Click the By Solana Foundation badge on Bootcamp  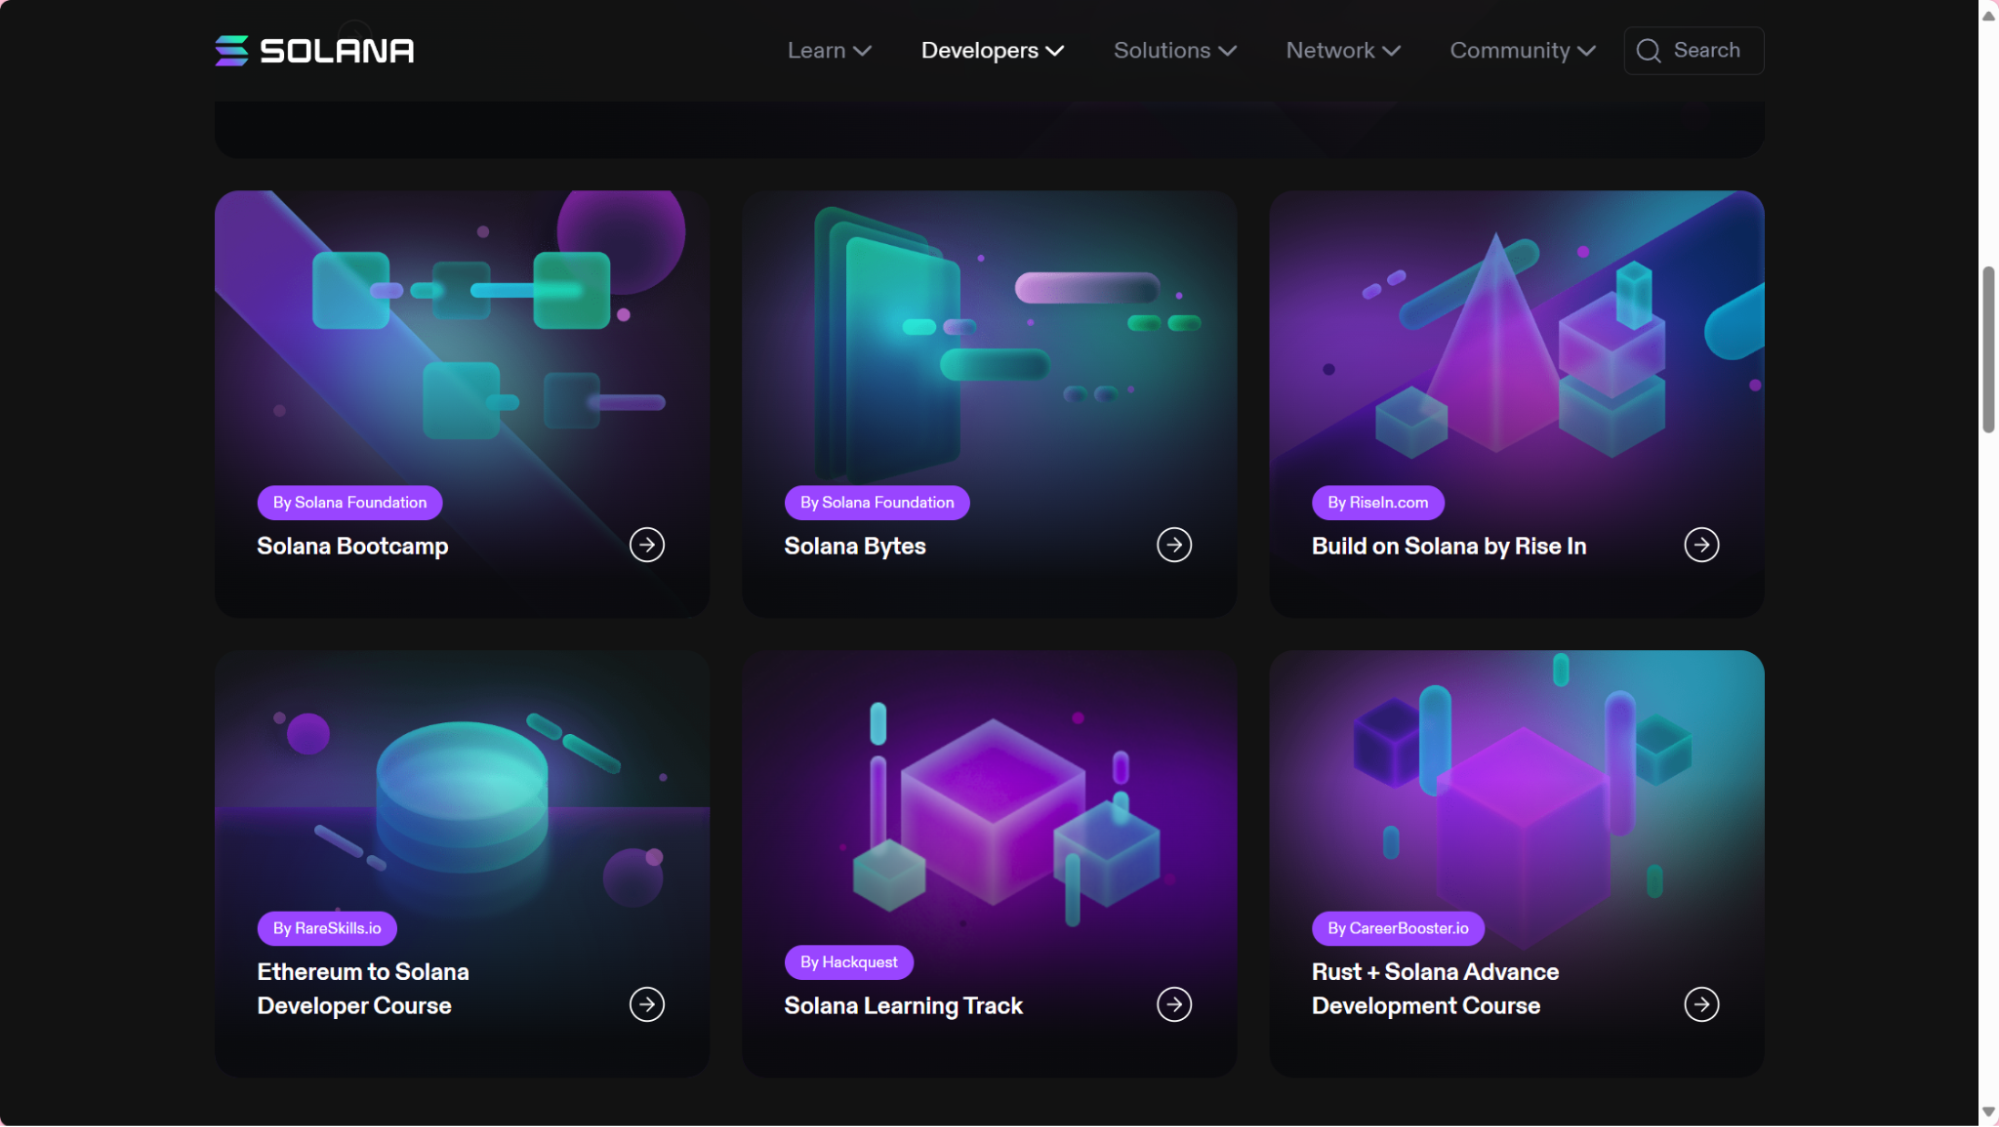tap(349, 502)
